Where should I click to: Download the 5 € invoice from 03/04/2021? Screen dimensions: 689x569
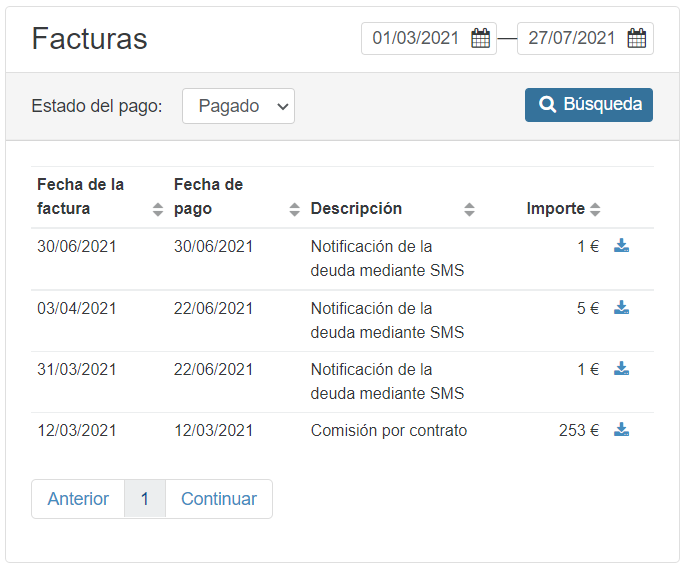621,308
